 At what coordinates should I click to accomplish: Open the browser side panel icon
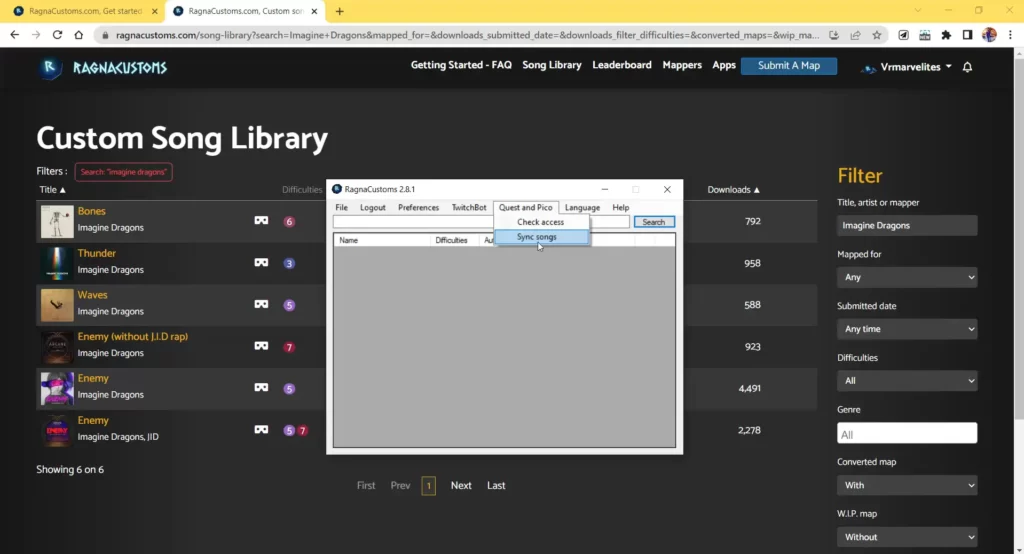[x=967, y=35]
